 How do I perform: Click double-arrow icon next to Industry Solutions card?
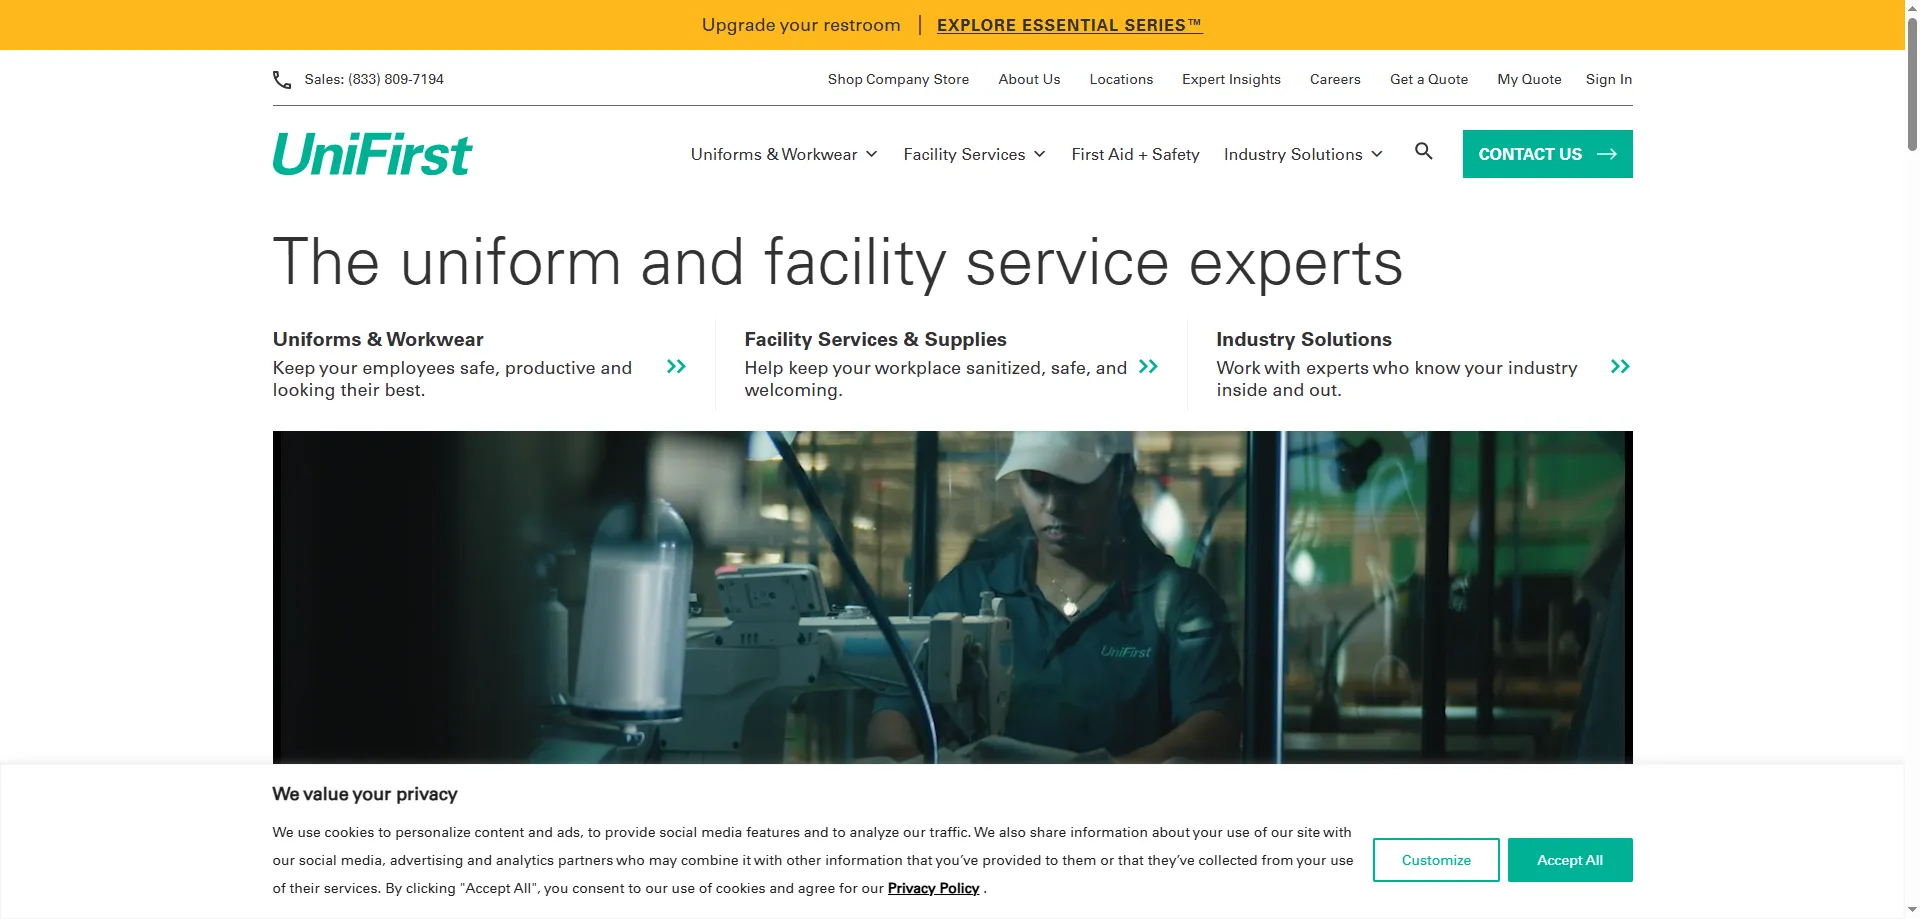[x=1620, y=367]
